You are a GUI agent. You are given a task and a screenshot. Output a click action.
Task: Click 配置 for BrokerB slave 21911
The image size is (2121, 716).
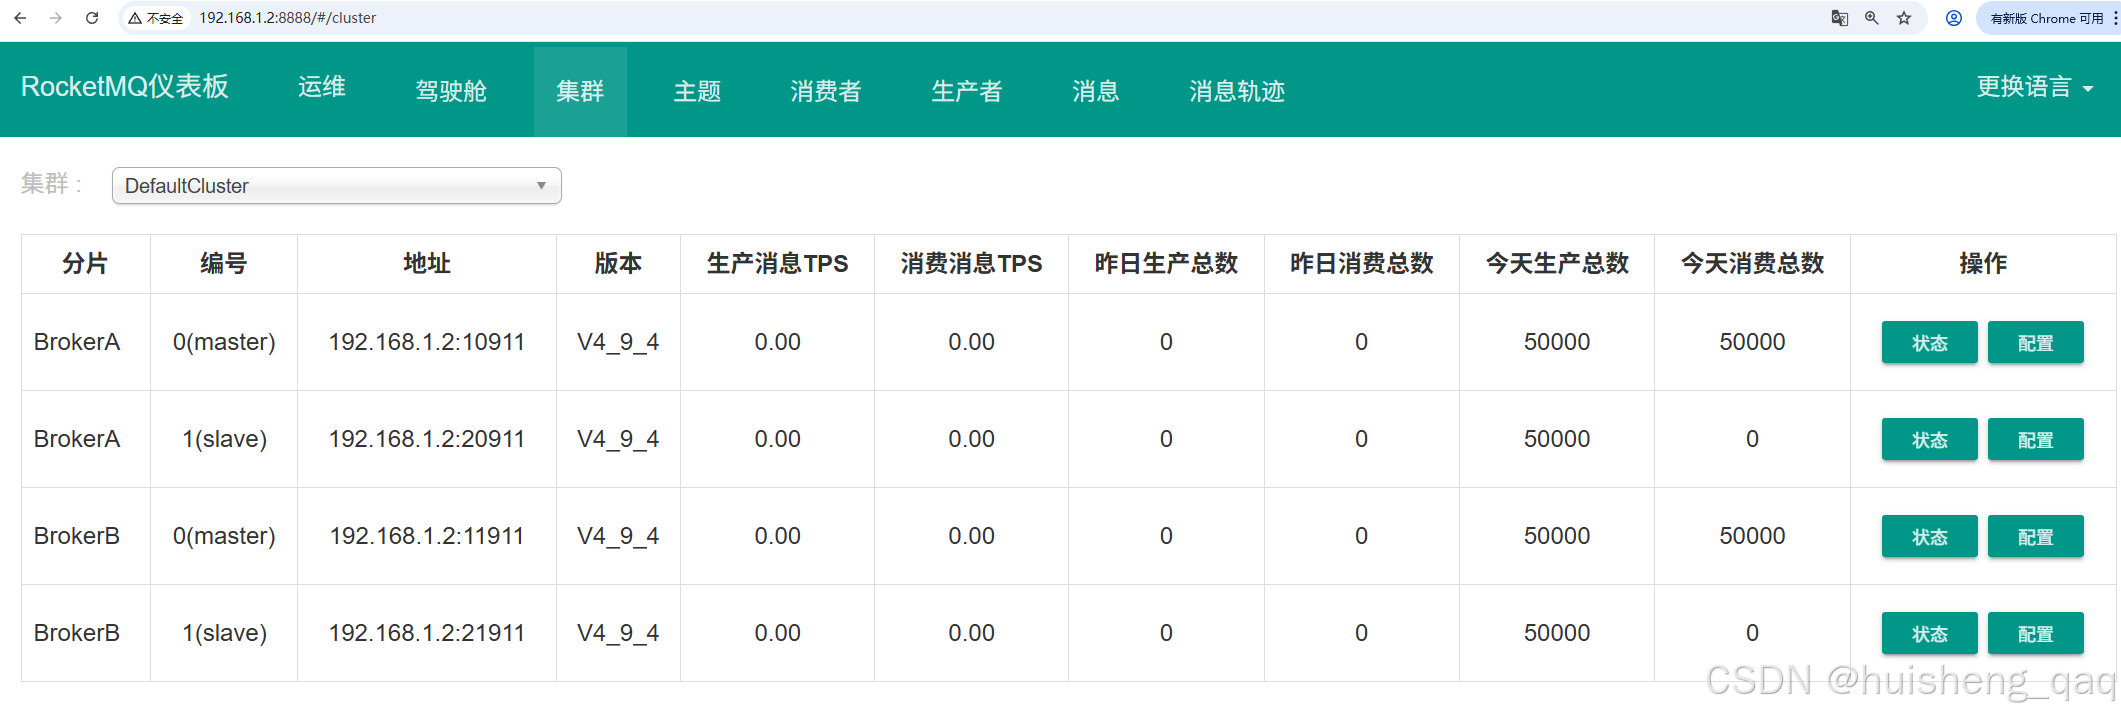[x=2035, y=633]
